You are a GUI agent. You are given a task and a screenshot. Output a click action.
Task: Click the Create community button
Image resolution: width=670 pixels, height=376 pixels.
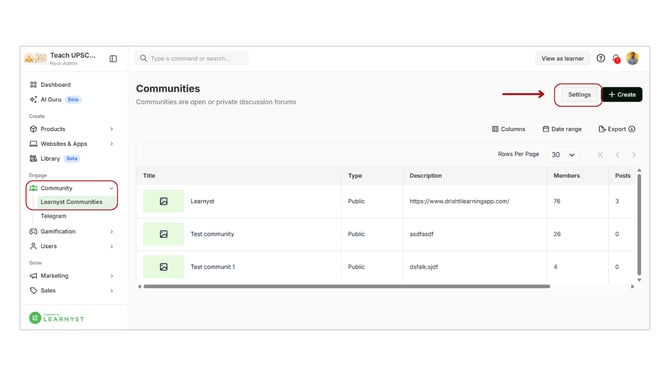(622, 94)
